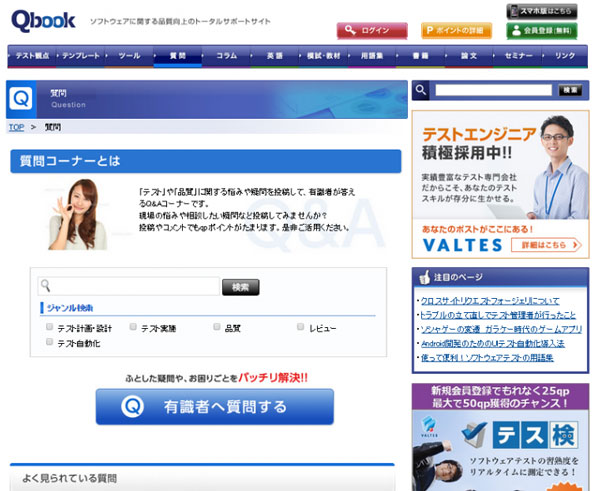Switch to スマホ版 smartphone version
Screen dimensions: 600x491
coord(541,10)
